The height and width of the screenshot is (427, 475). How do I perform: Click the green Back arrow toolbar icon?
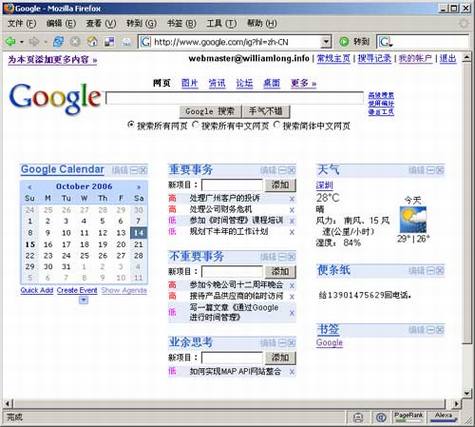pos(11,42)
